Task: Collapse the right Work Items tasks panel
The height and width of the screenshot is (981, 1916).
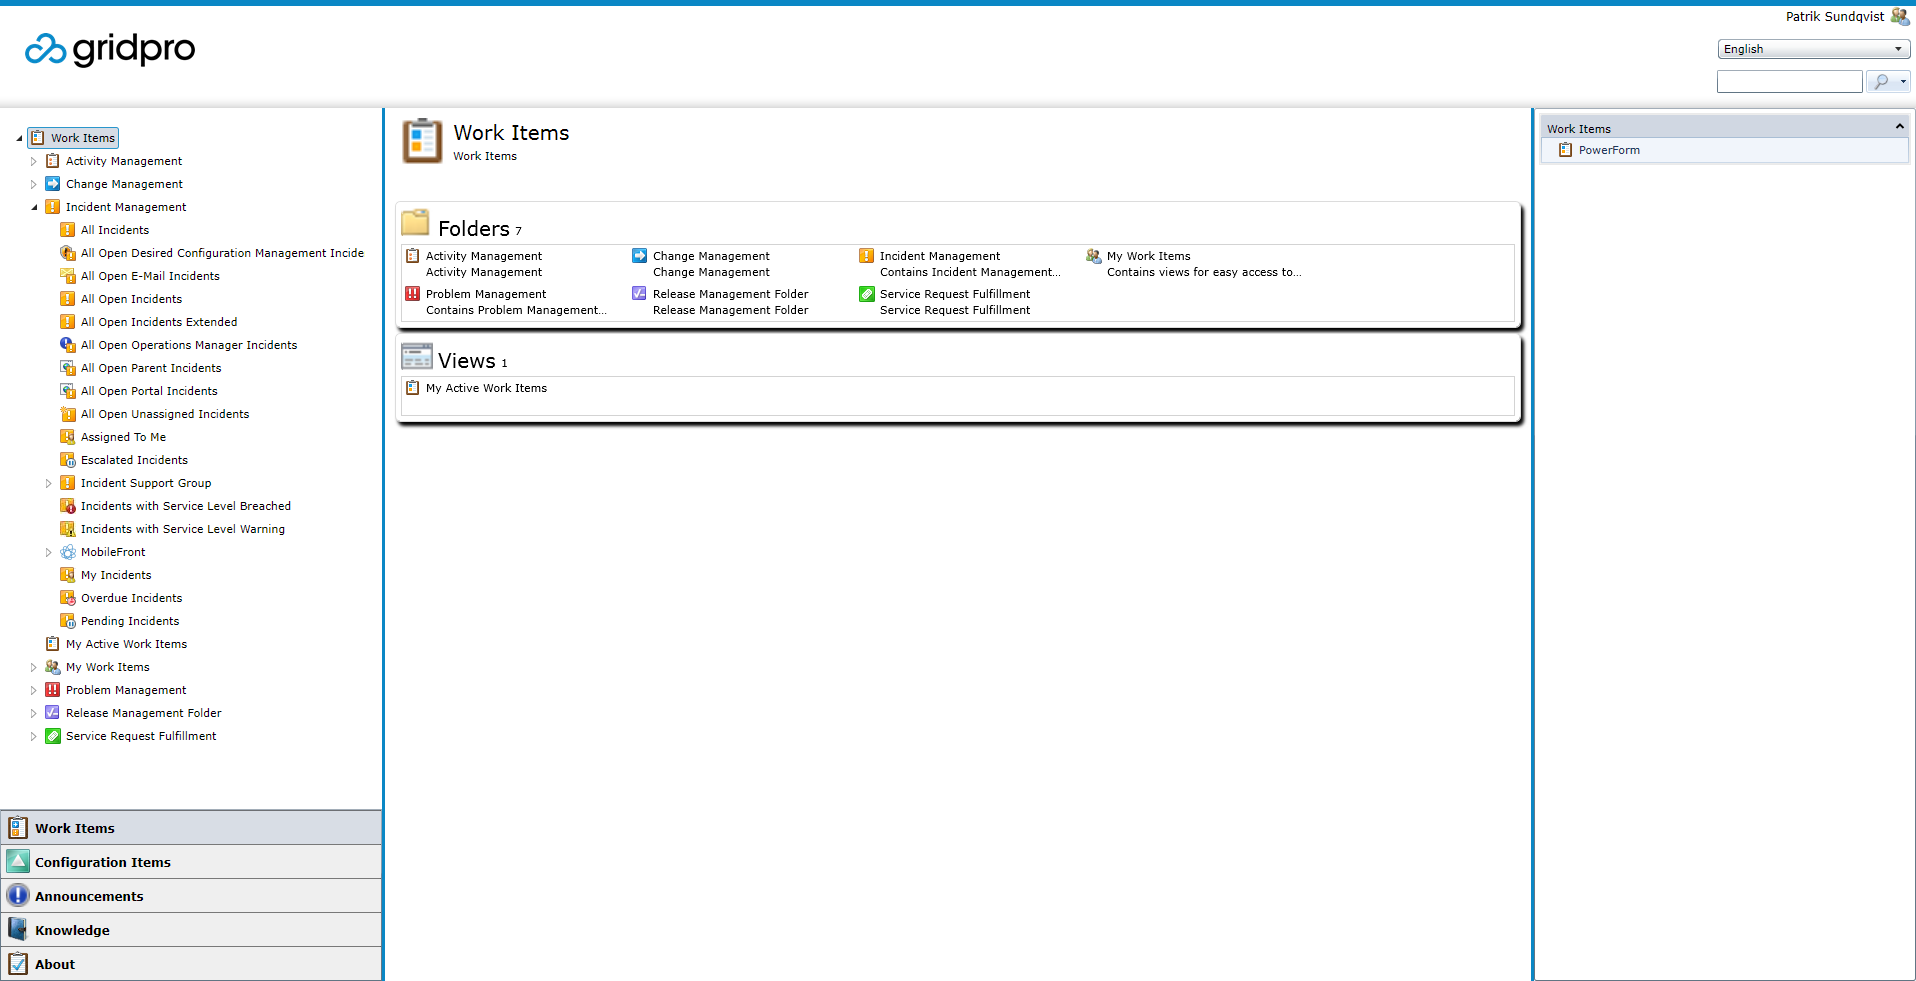Action: [x=1899, y=127]
